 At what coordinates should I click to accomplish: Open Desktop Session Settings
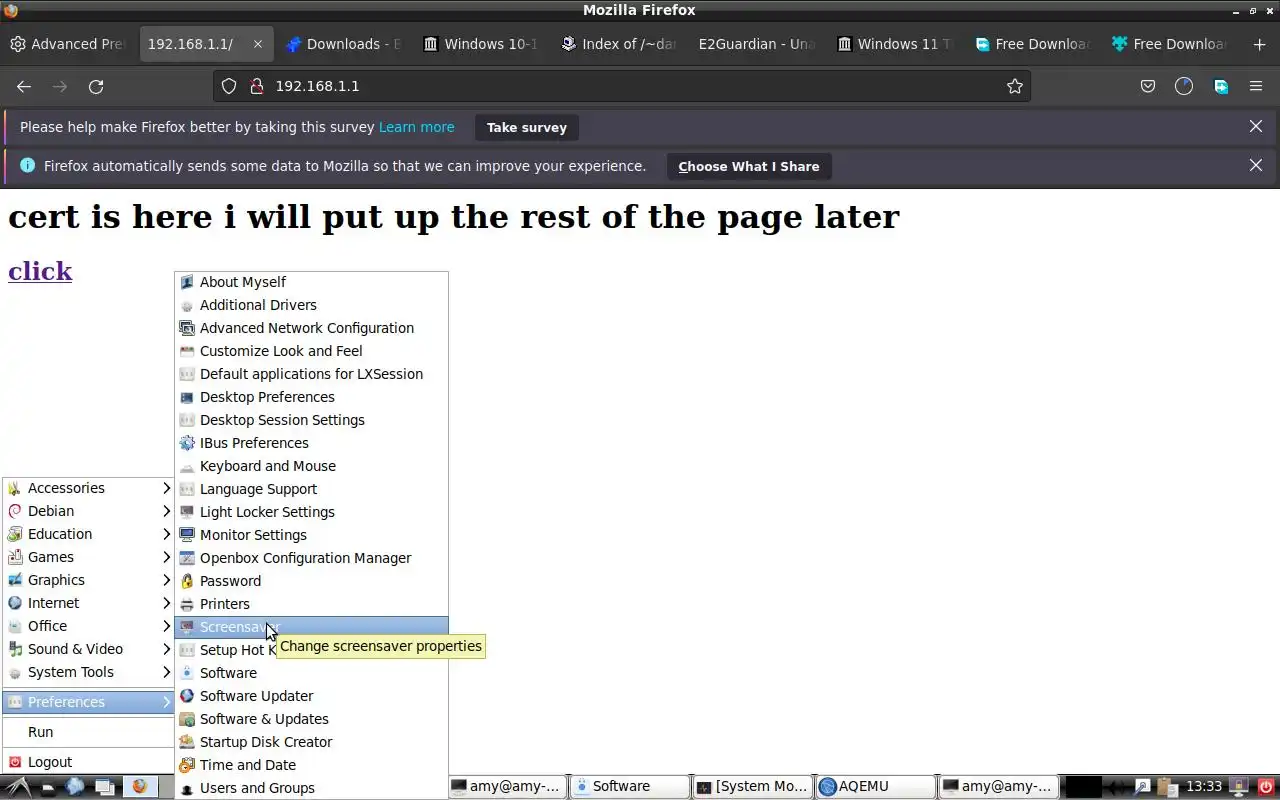point(312,420)
